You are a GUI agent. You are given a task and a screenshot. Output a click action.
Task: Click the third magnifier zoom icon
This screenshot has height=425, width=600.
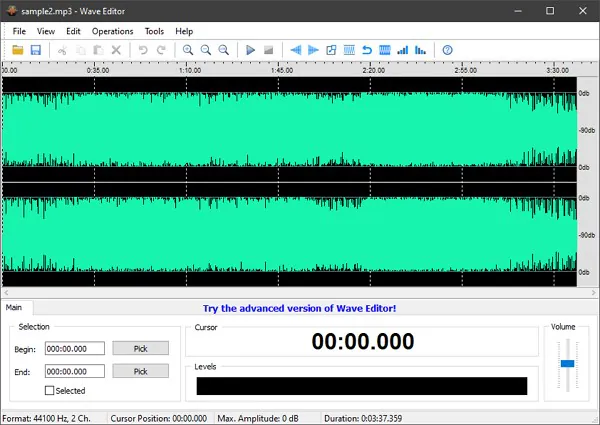click(224, 50)
